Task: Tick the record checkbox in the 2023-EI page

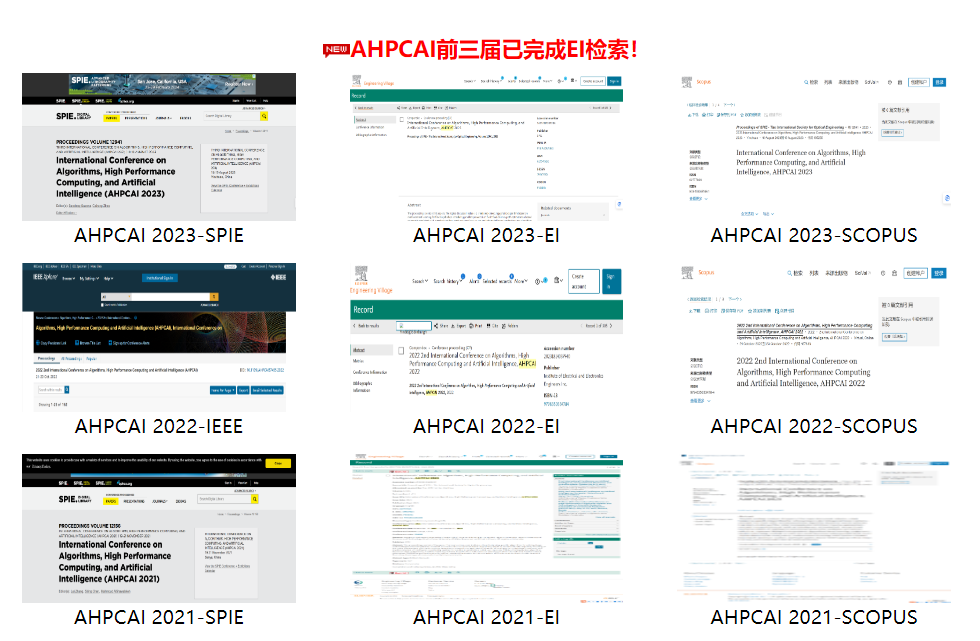Action: [x=402, y=119]
